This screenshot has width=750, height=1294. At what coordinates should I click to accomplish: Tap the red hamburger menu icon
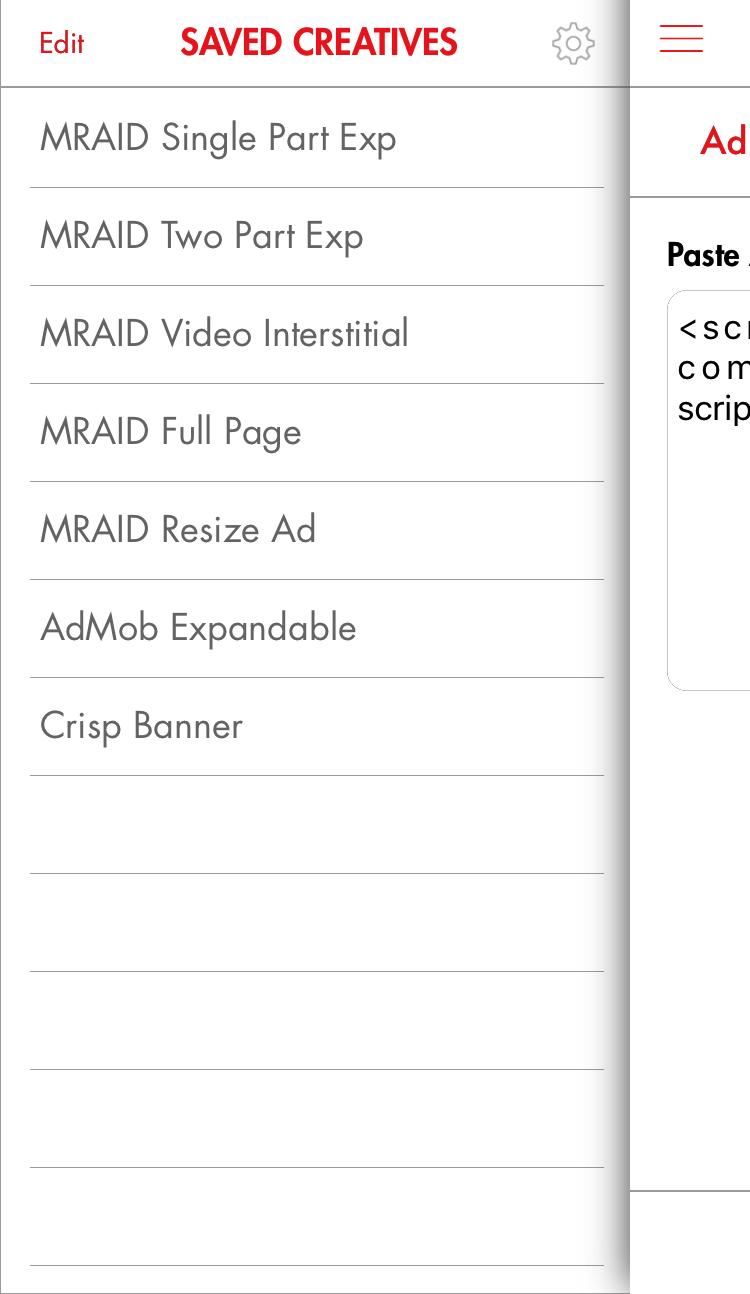click(x=681, y=39)
